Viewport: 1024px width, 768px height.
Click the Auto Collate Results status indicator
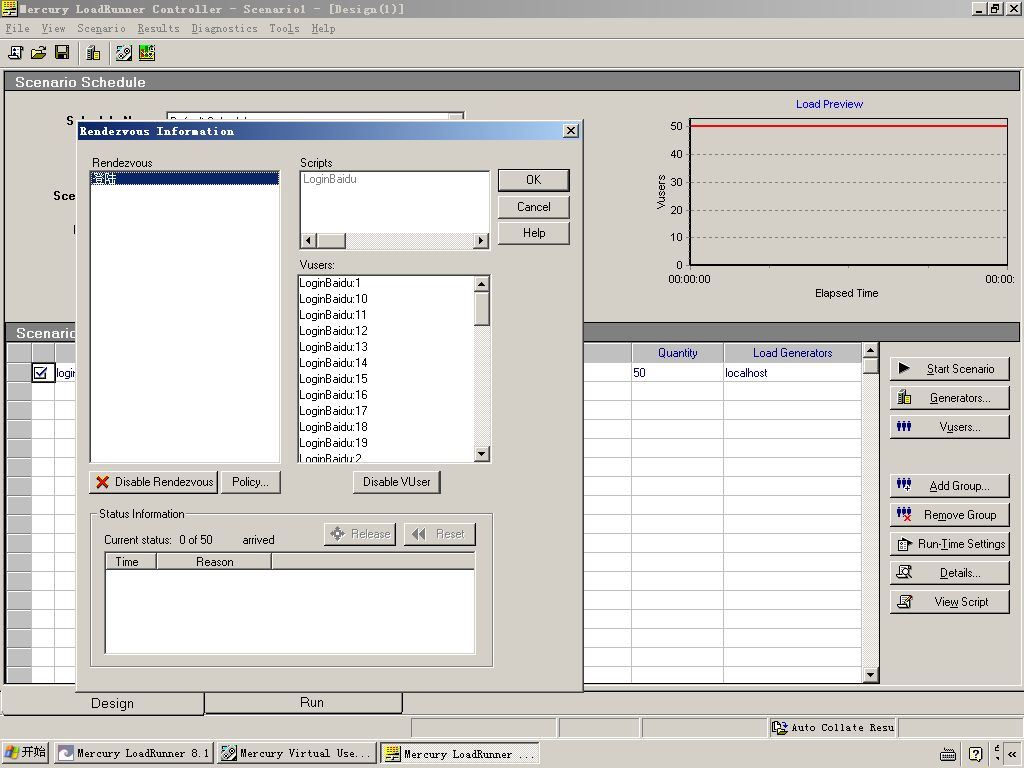click(x=833, y=728)
